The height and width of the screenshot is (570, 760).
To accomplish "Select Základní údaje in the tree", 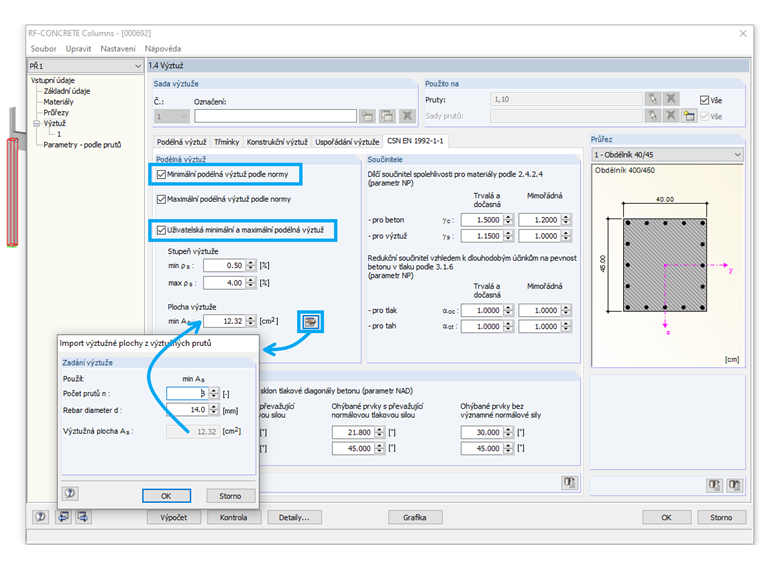I will tap(67, 91).
